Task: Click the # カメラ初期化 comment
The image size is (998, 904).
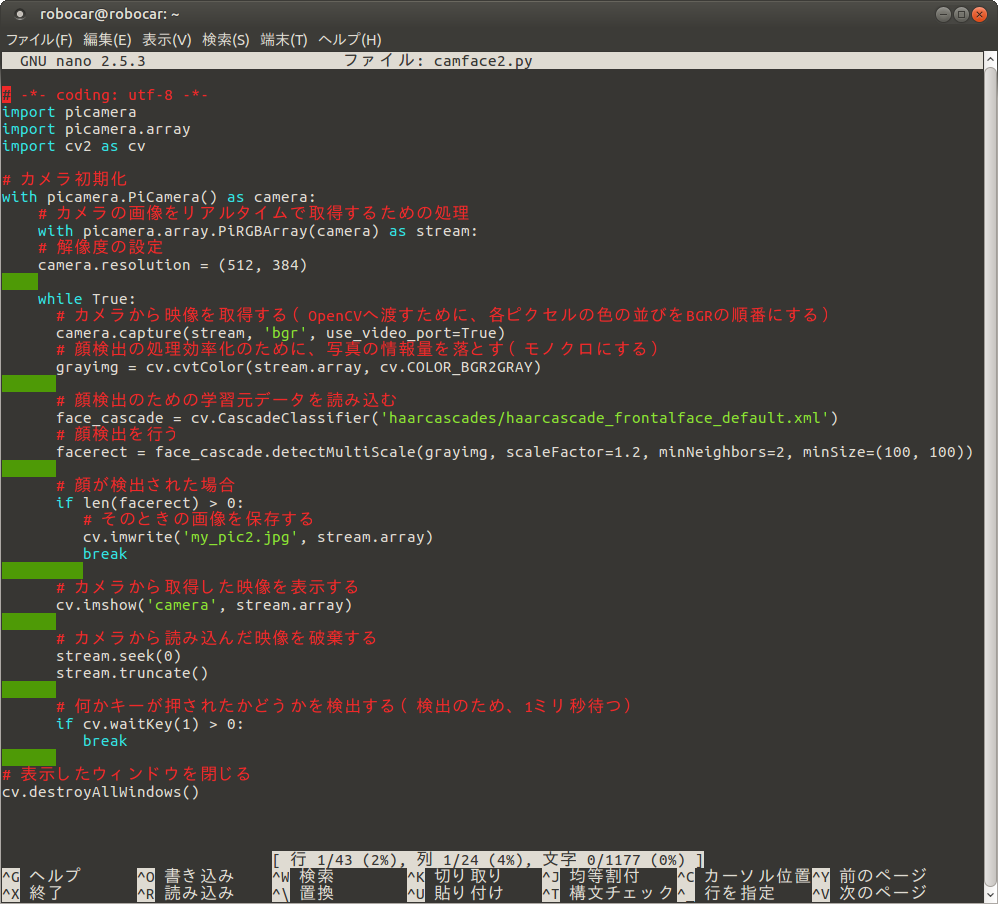Action: (x=64, y=180)
